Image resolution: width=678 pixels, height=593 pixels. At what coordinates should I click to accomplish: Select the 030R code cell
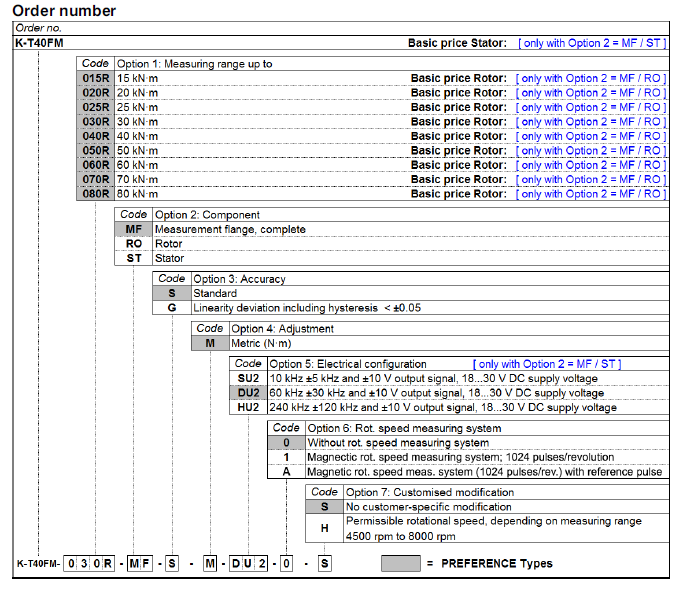95,121
